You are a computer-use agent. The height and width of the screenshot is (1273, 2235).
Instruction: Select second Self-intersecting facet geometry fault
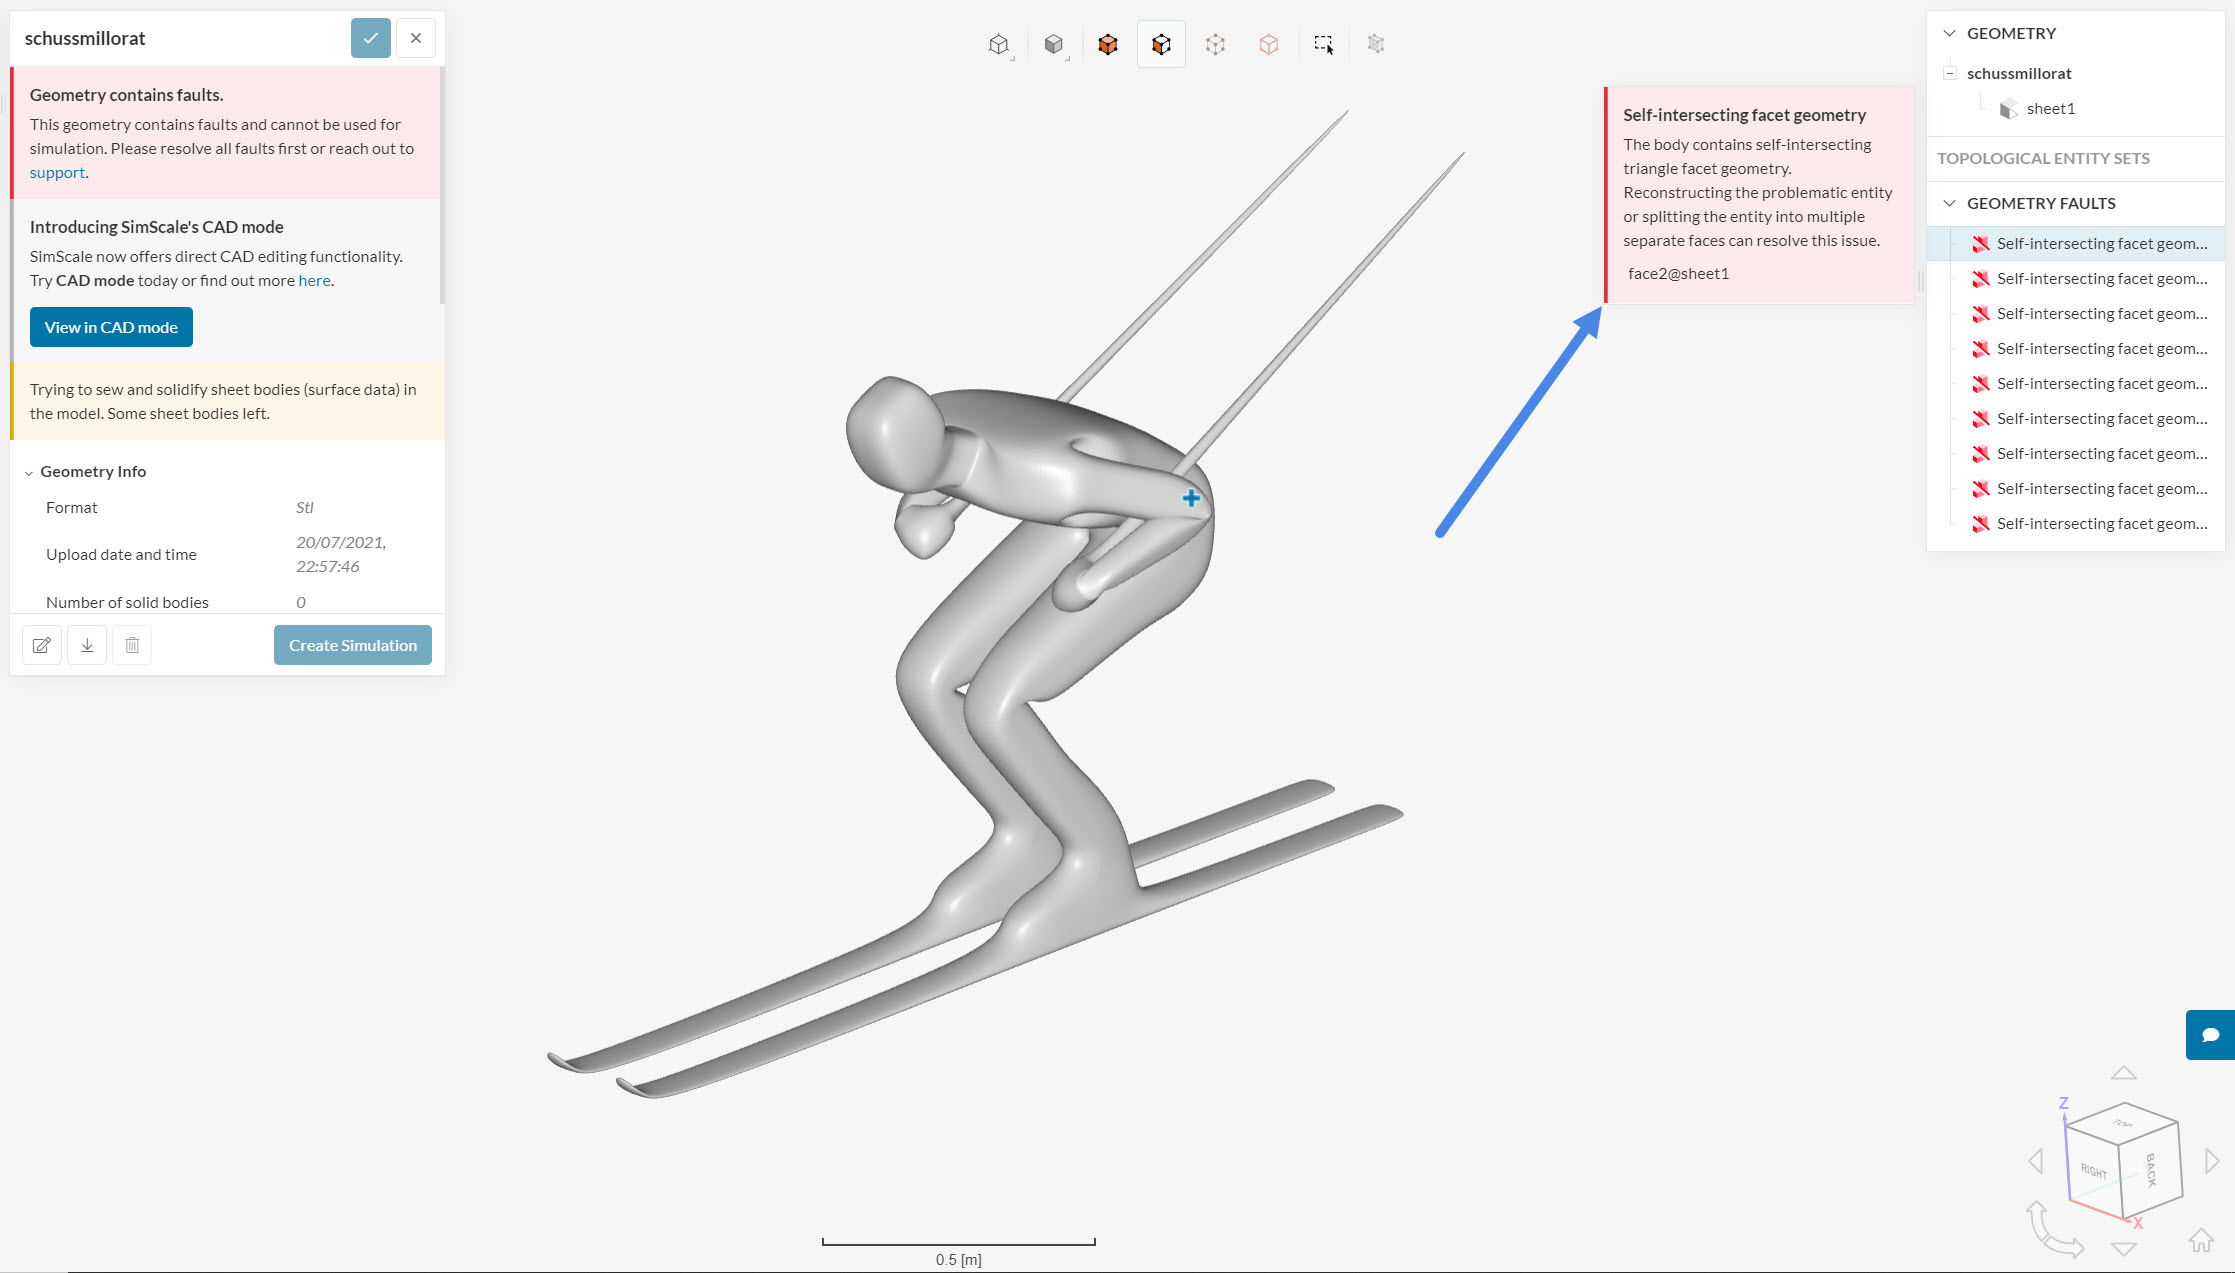(2101, 279)
